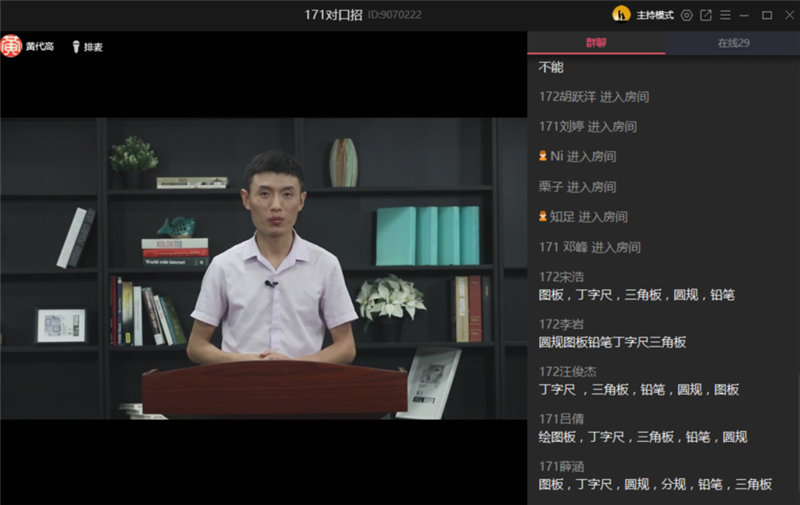Open settings via the hexagon icon
The height and width of the screenshot is (505, 800).
686,15
